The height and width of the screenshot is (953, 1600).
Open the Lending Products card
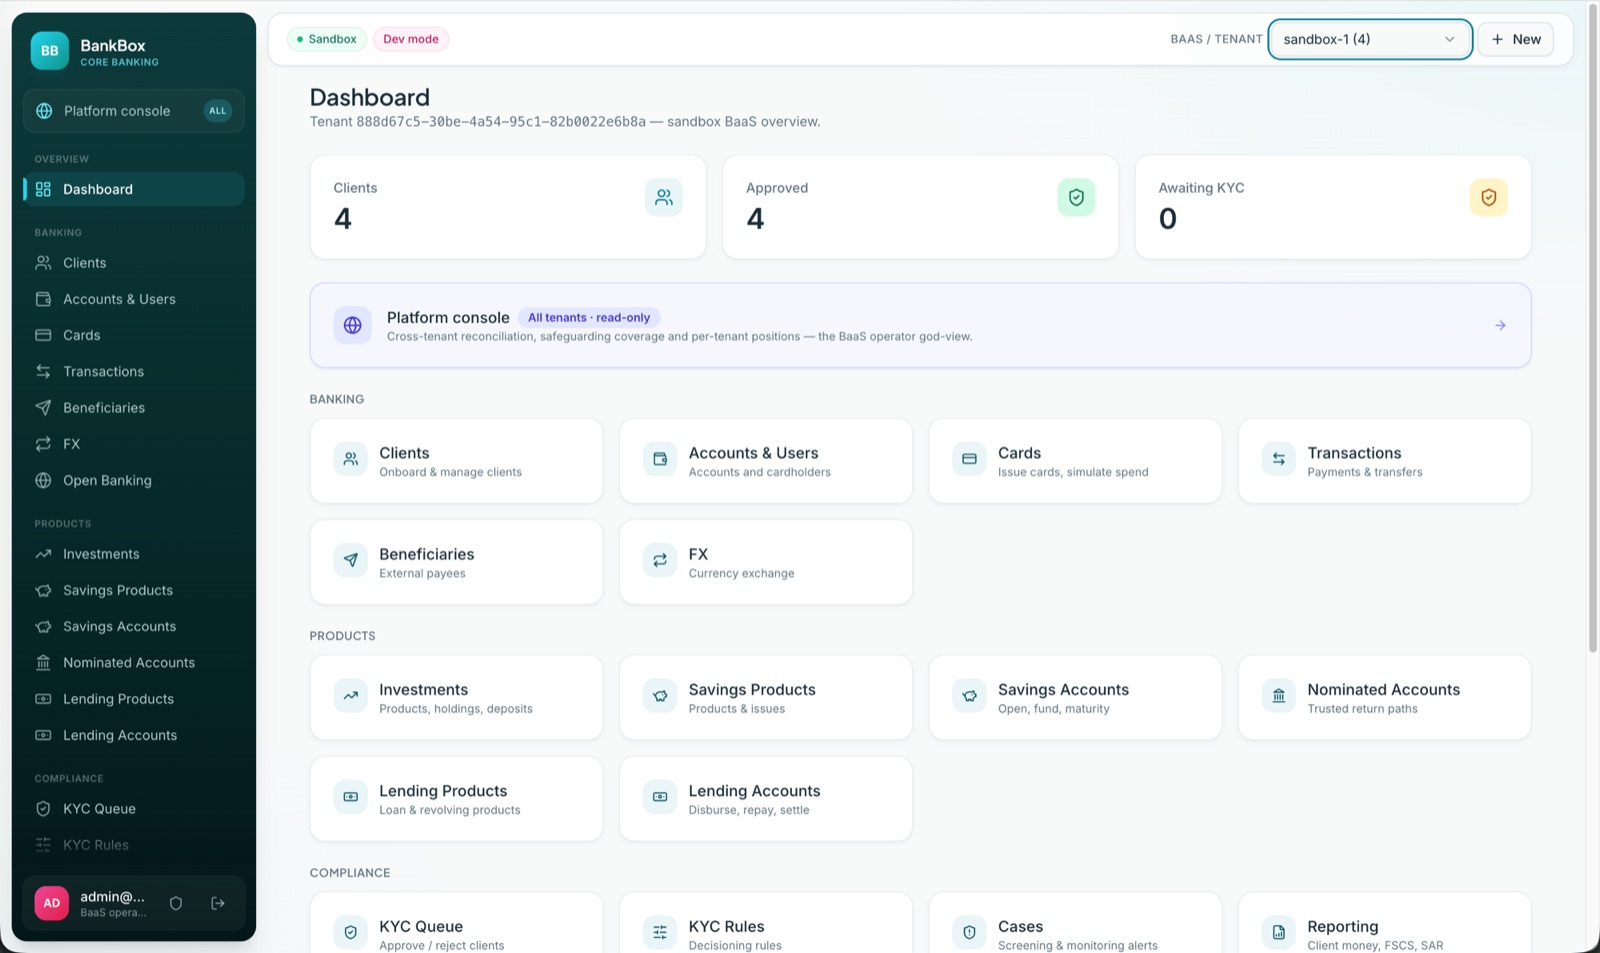point(456,799)
